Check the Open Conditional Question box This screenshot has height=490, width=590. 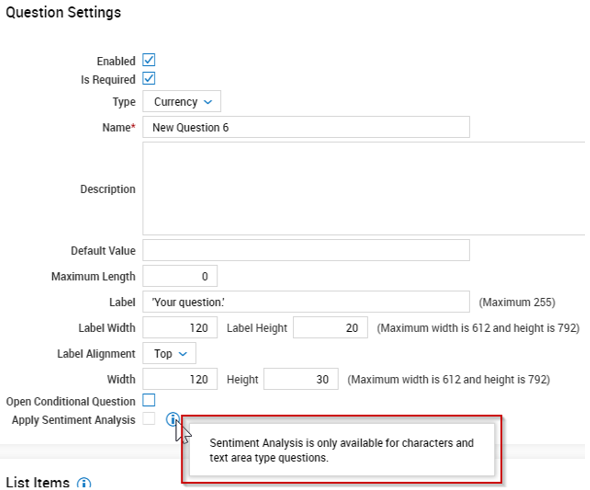149,400
